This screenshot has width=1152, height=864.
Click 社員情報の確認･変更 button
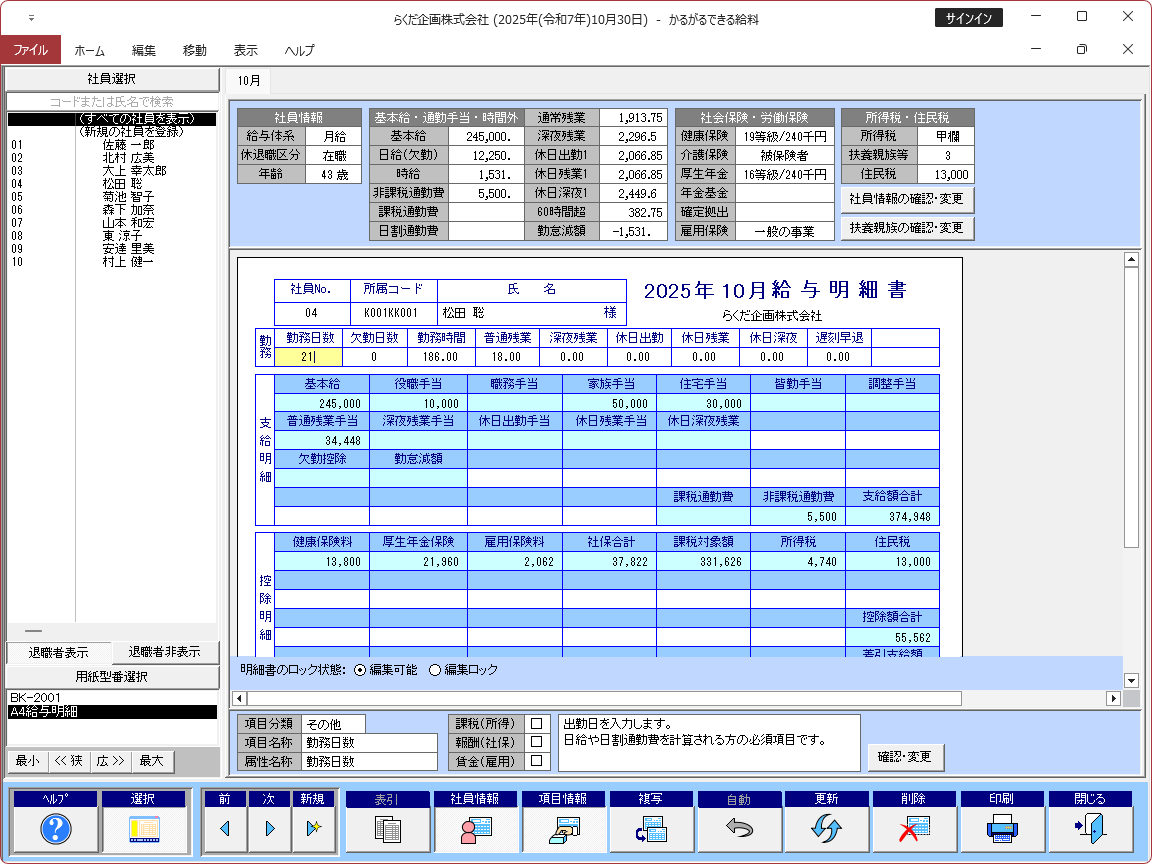click(907, 199)
